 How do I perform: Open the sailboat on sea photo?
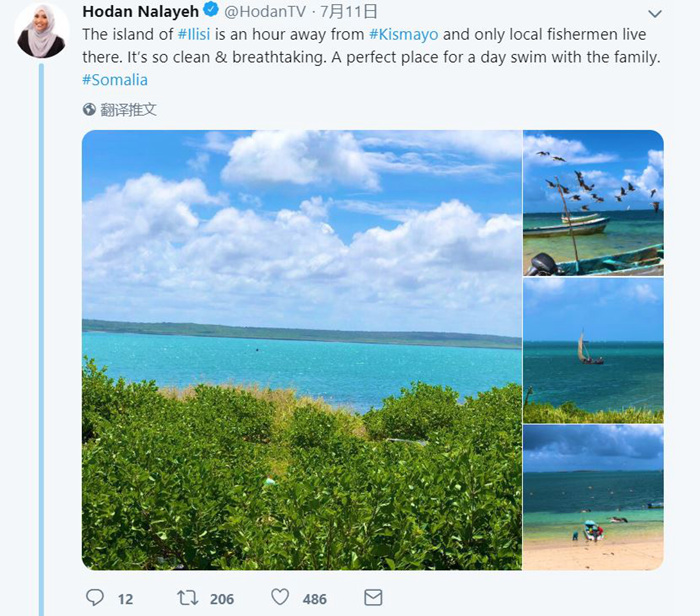[x=593, y=350]
